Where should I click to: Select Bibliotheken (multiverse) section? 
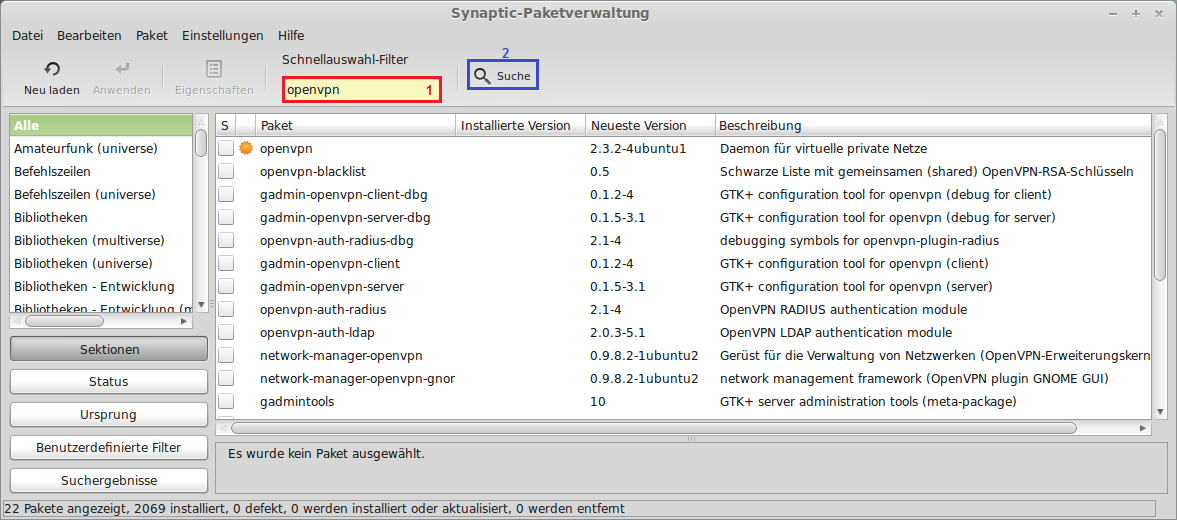click(x=101, y=241)
